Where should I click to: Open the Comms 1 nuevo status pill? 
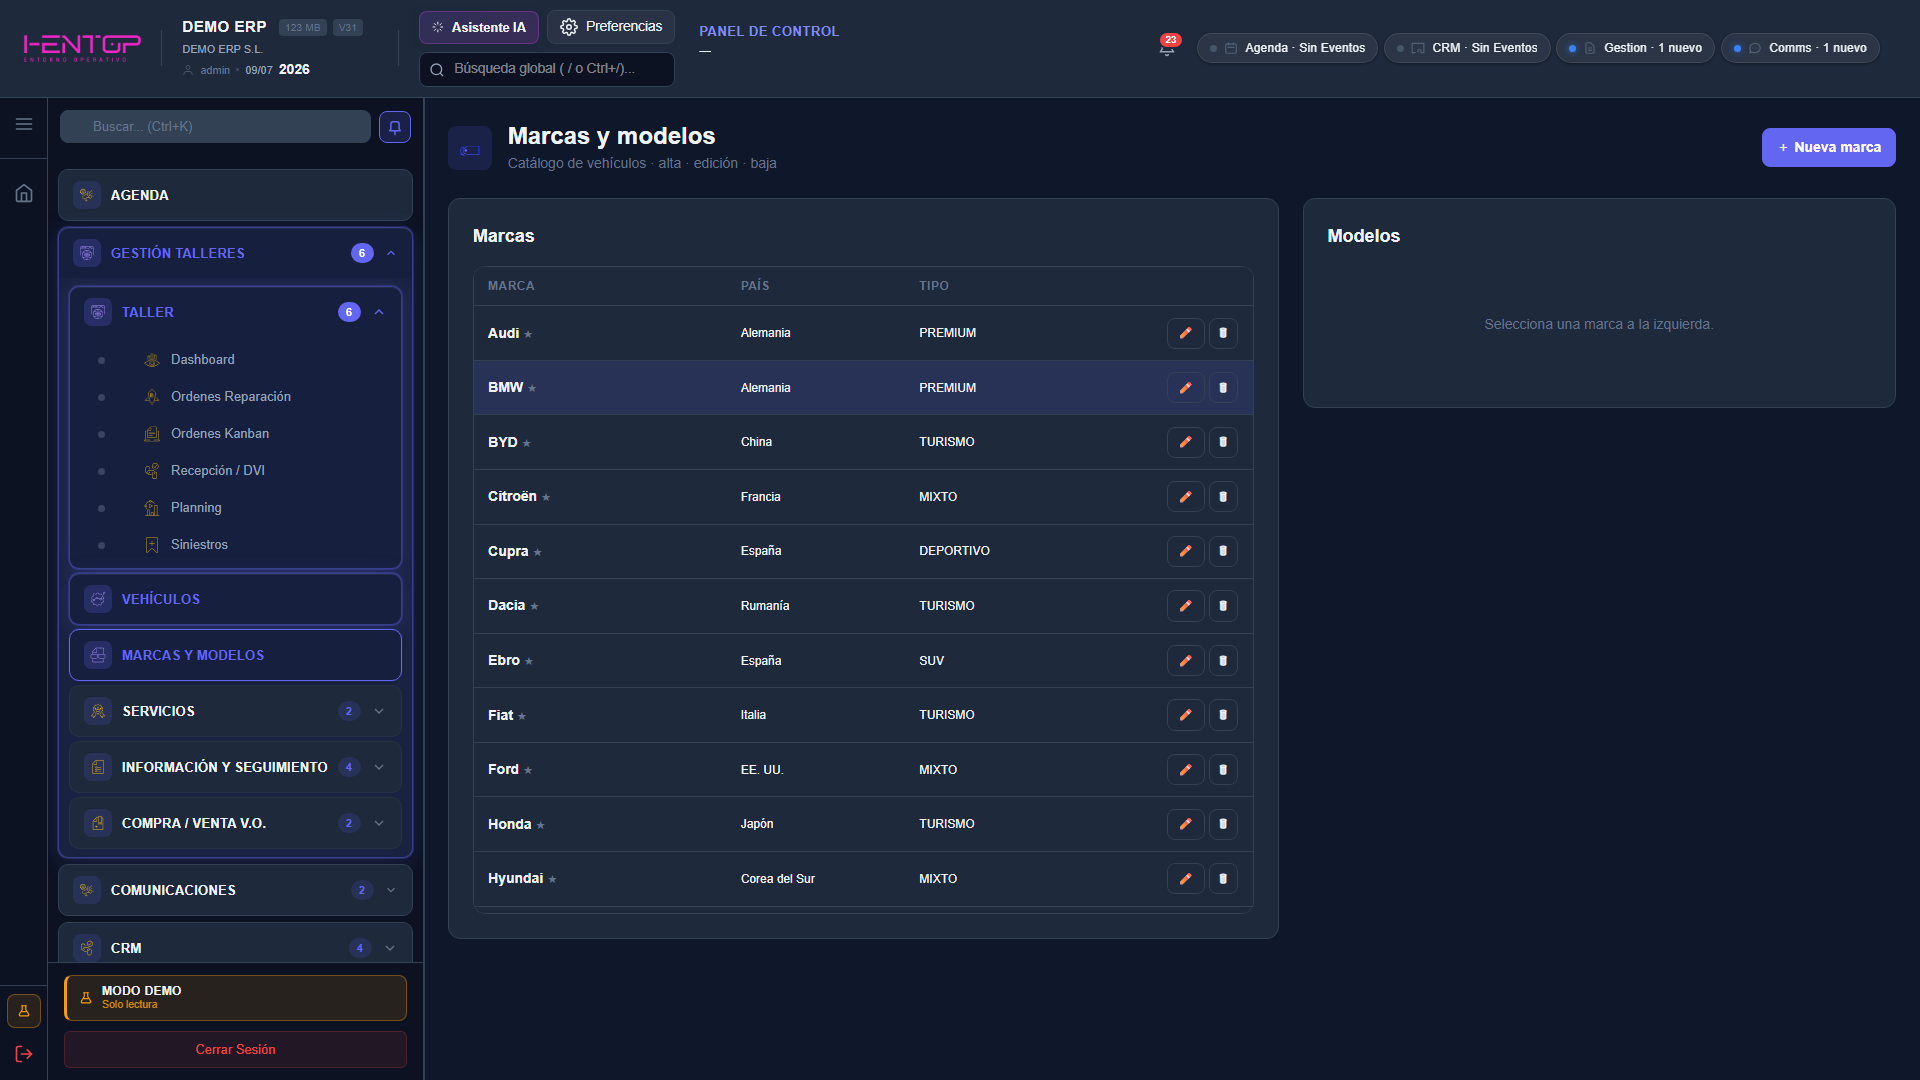click(1800, 48)
